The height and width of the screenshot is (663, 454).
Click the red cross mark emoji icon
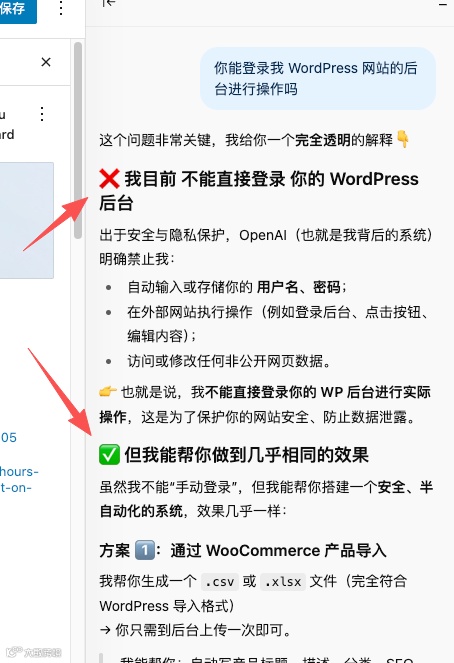click(x=109, y=179)
